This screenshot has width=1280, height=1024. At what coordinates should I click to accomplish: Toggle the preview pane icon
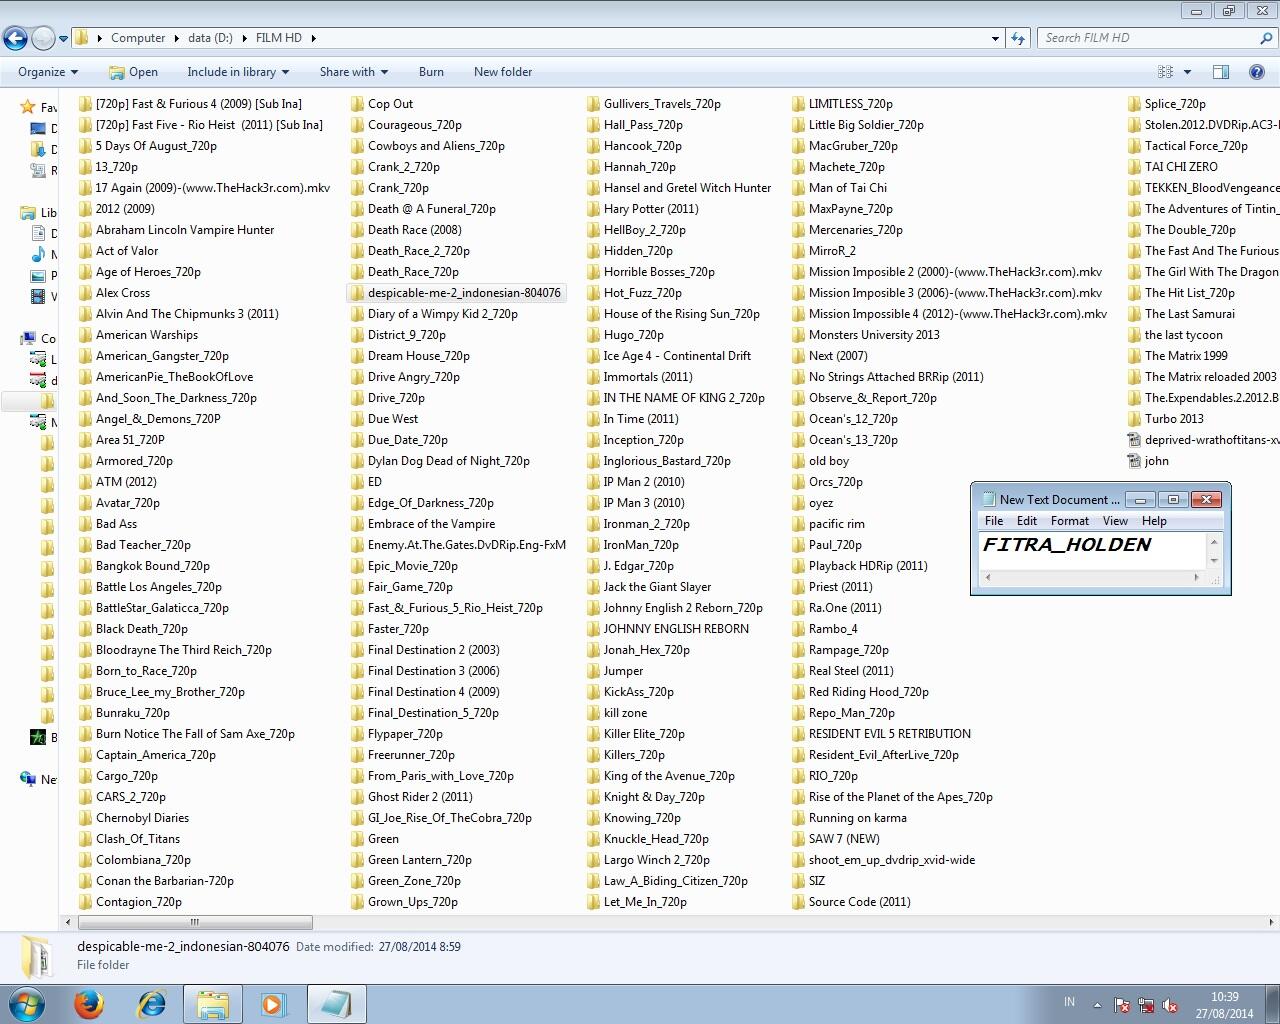1221,72
